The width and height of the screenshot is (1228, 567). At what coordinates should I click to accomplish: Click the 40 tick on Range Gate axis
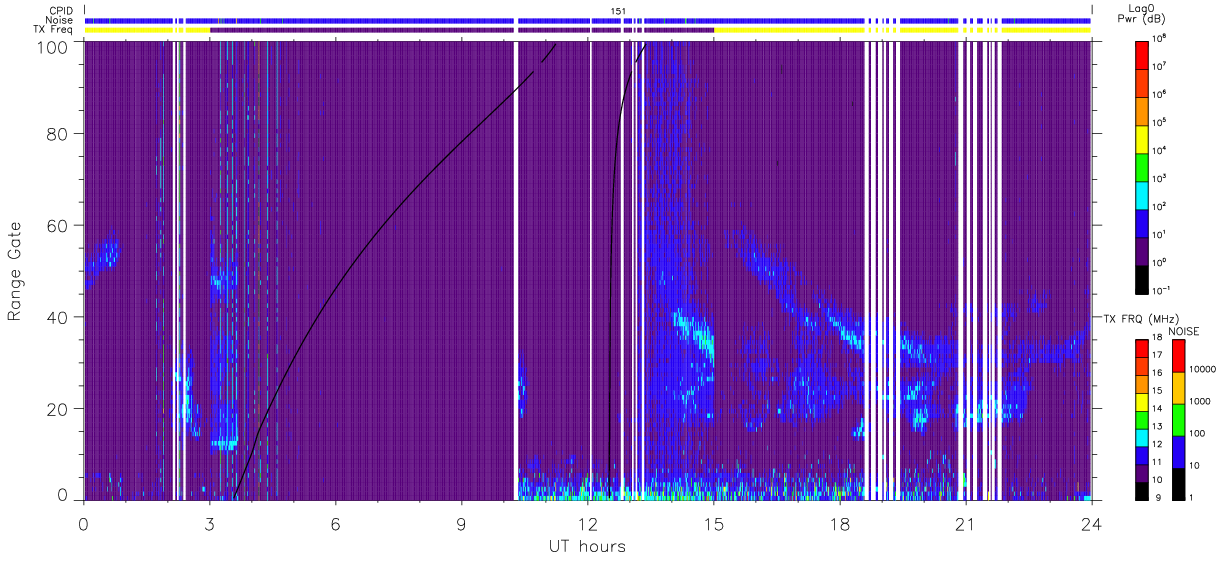59,317
